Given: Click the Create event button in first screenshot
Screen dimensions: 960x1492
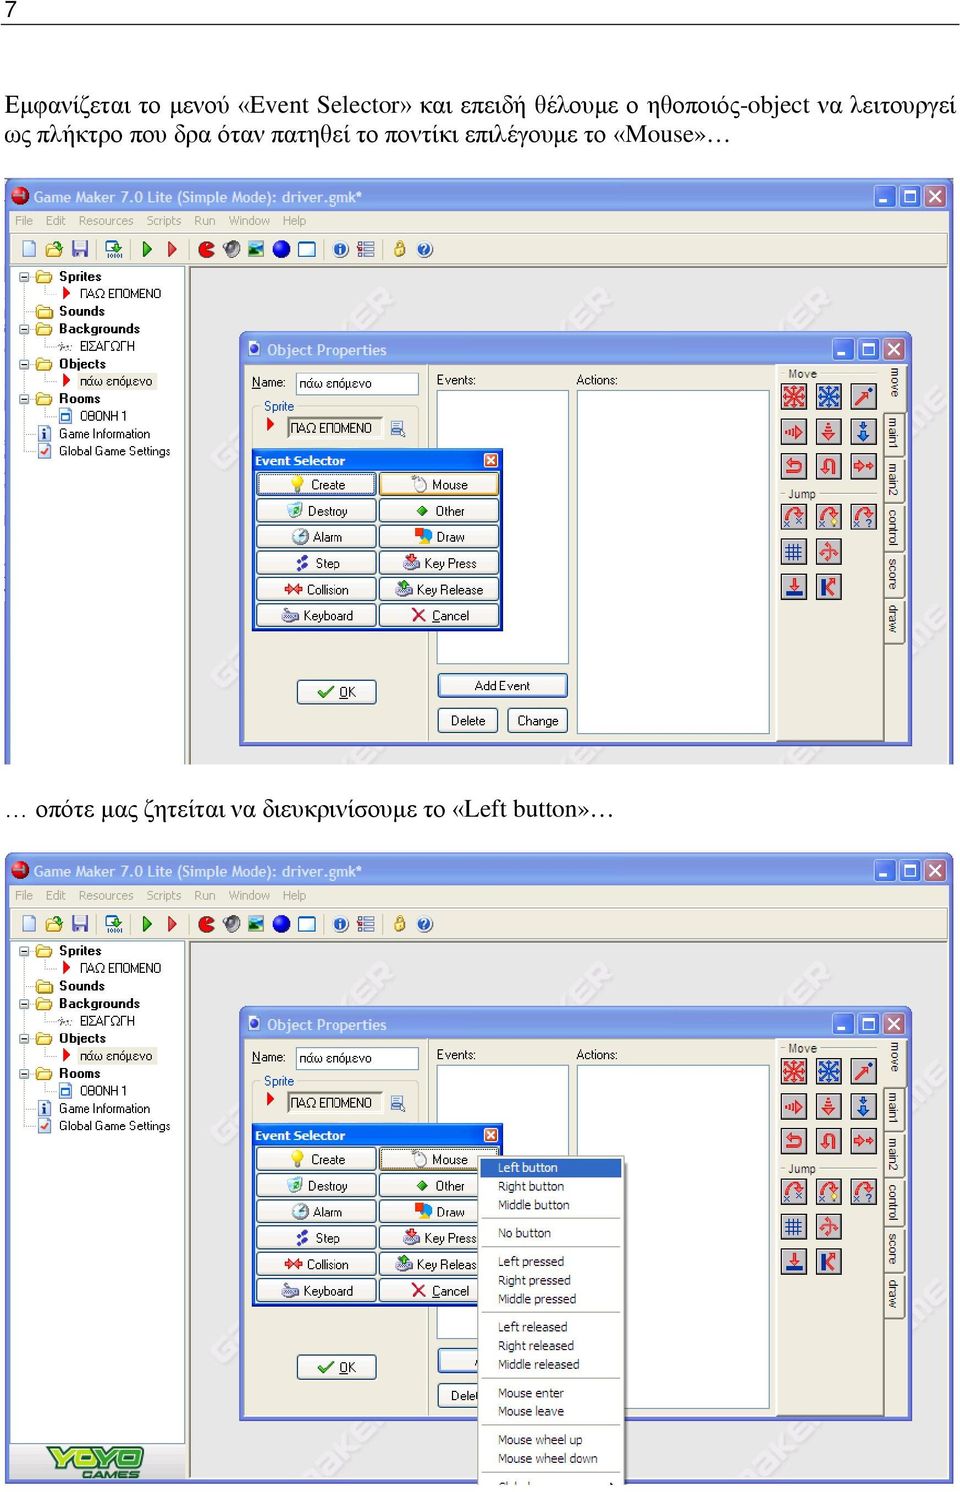Looking at the screenshot, I should [316, 485].
